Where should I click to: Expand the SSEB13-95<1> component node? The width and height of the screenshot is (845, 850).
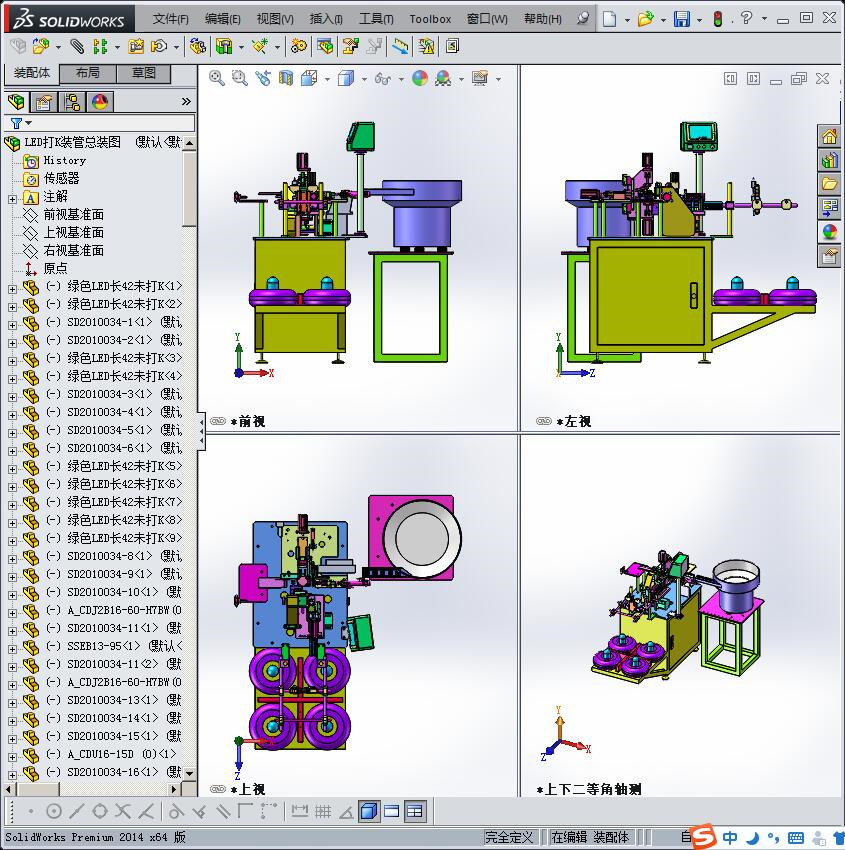point(12,649)
